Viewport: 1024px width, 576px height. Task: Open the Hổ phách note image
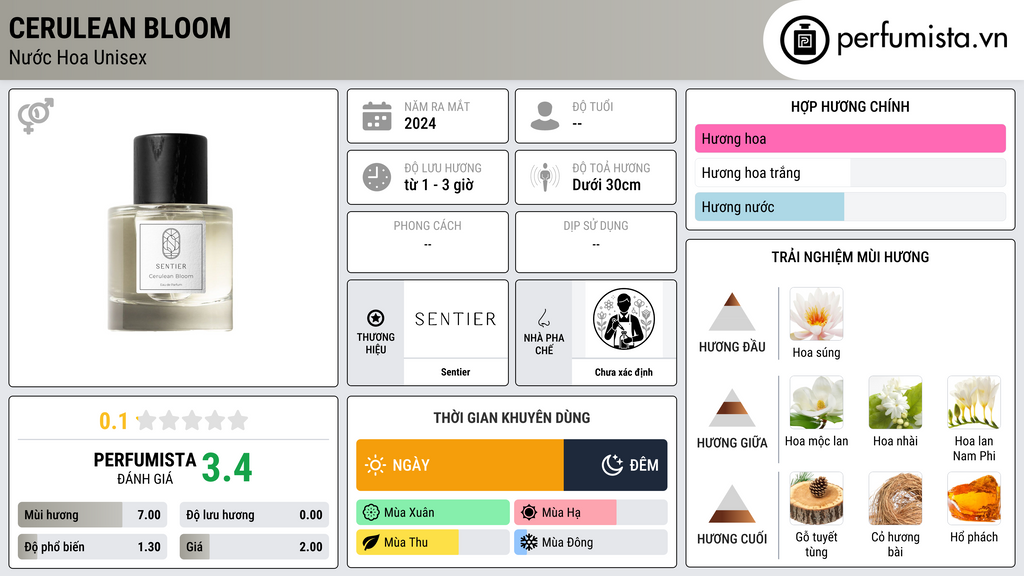point(974,499)
